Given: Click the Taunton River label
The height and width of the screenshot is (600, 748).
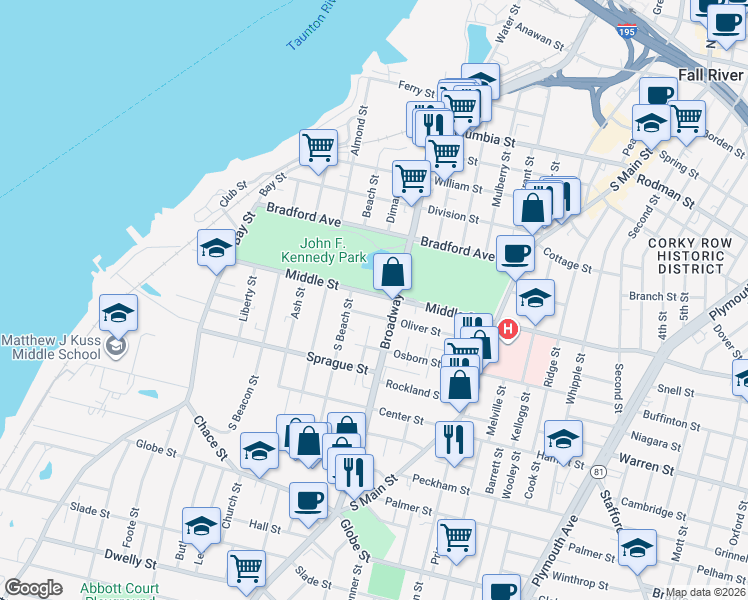Looking at the screenshot, I should (x=311, y=24).
